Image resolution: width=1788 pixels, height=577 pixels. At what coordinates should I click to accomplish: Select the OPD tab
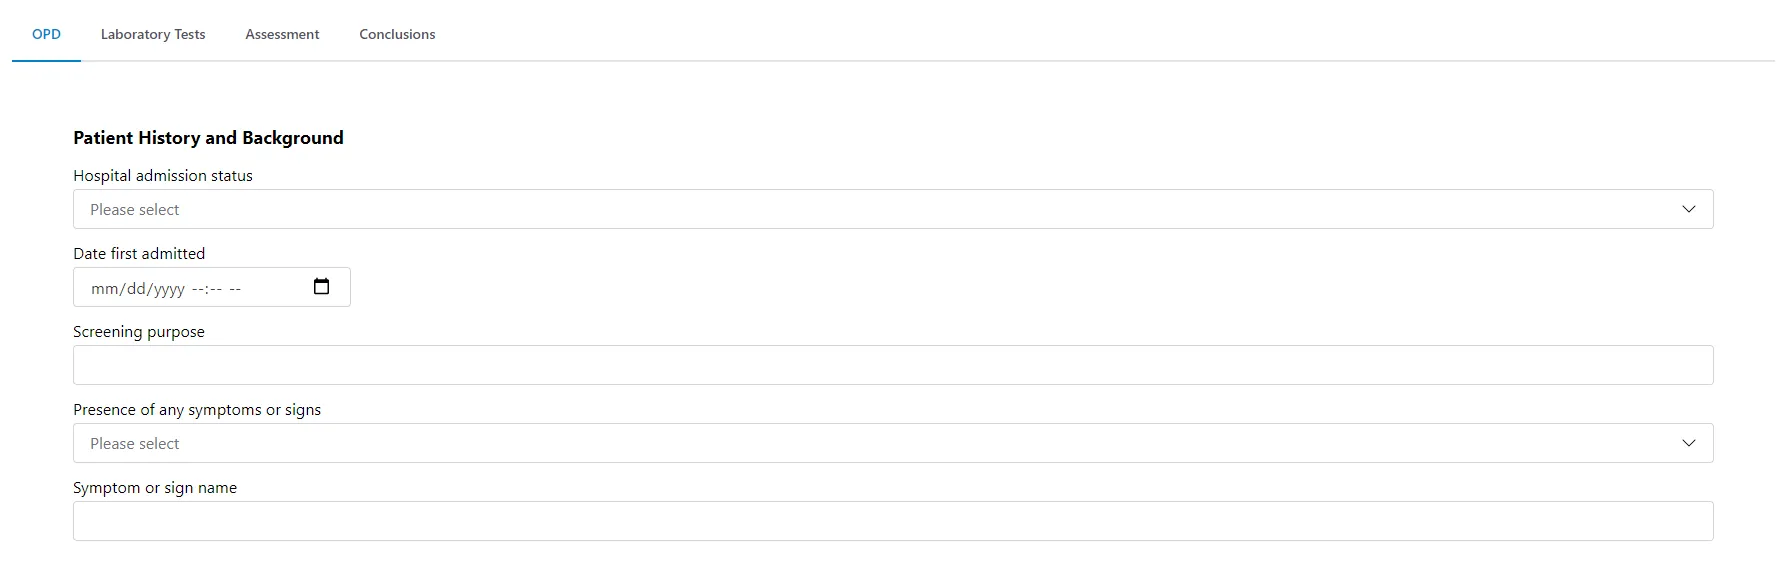tap(46, 34)
